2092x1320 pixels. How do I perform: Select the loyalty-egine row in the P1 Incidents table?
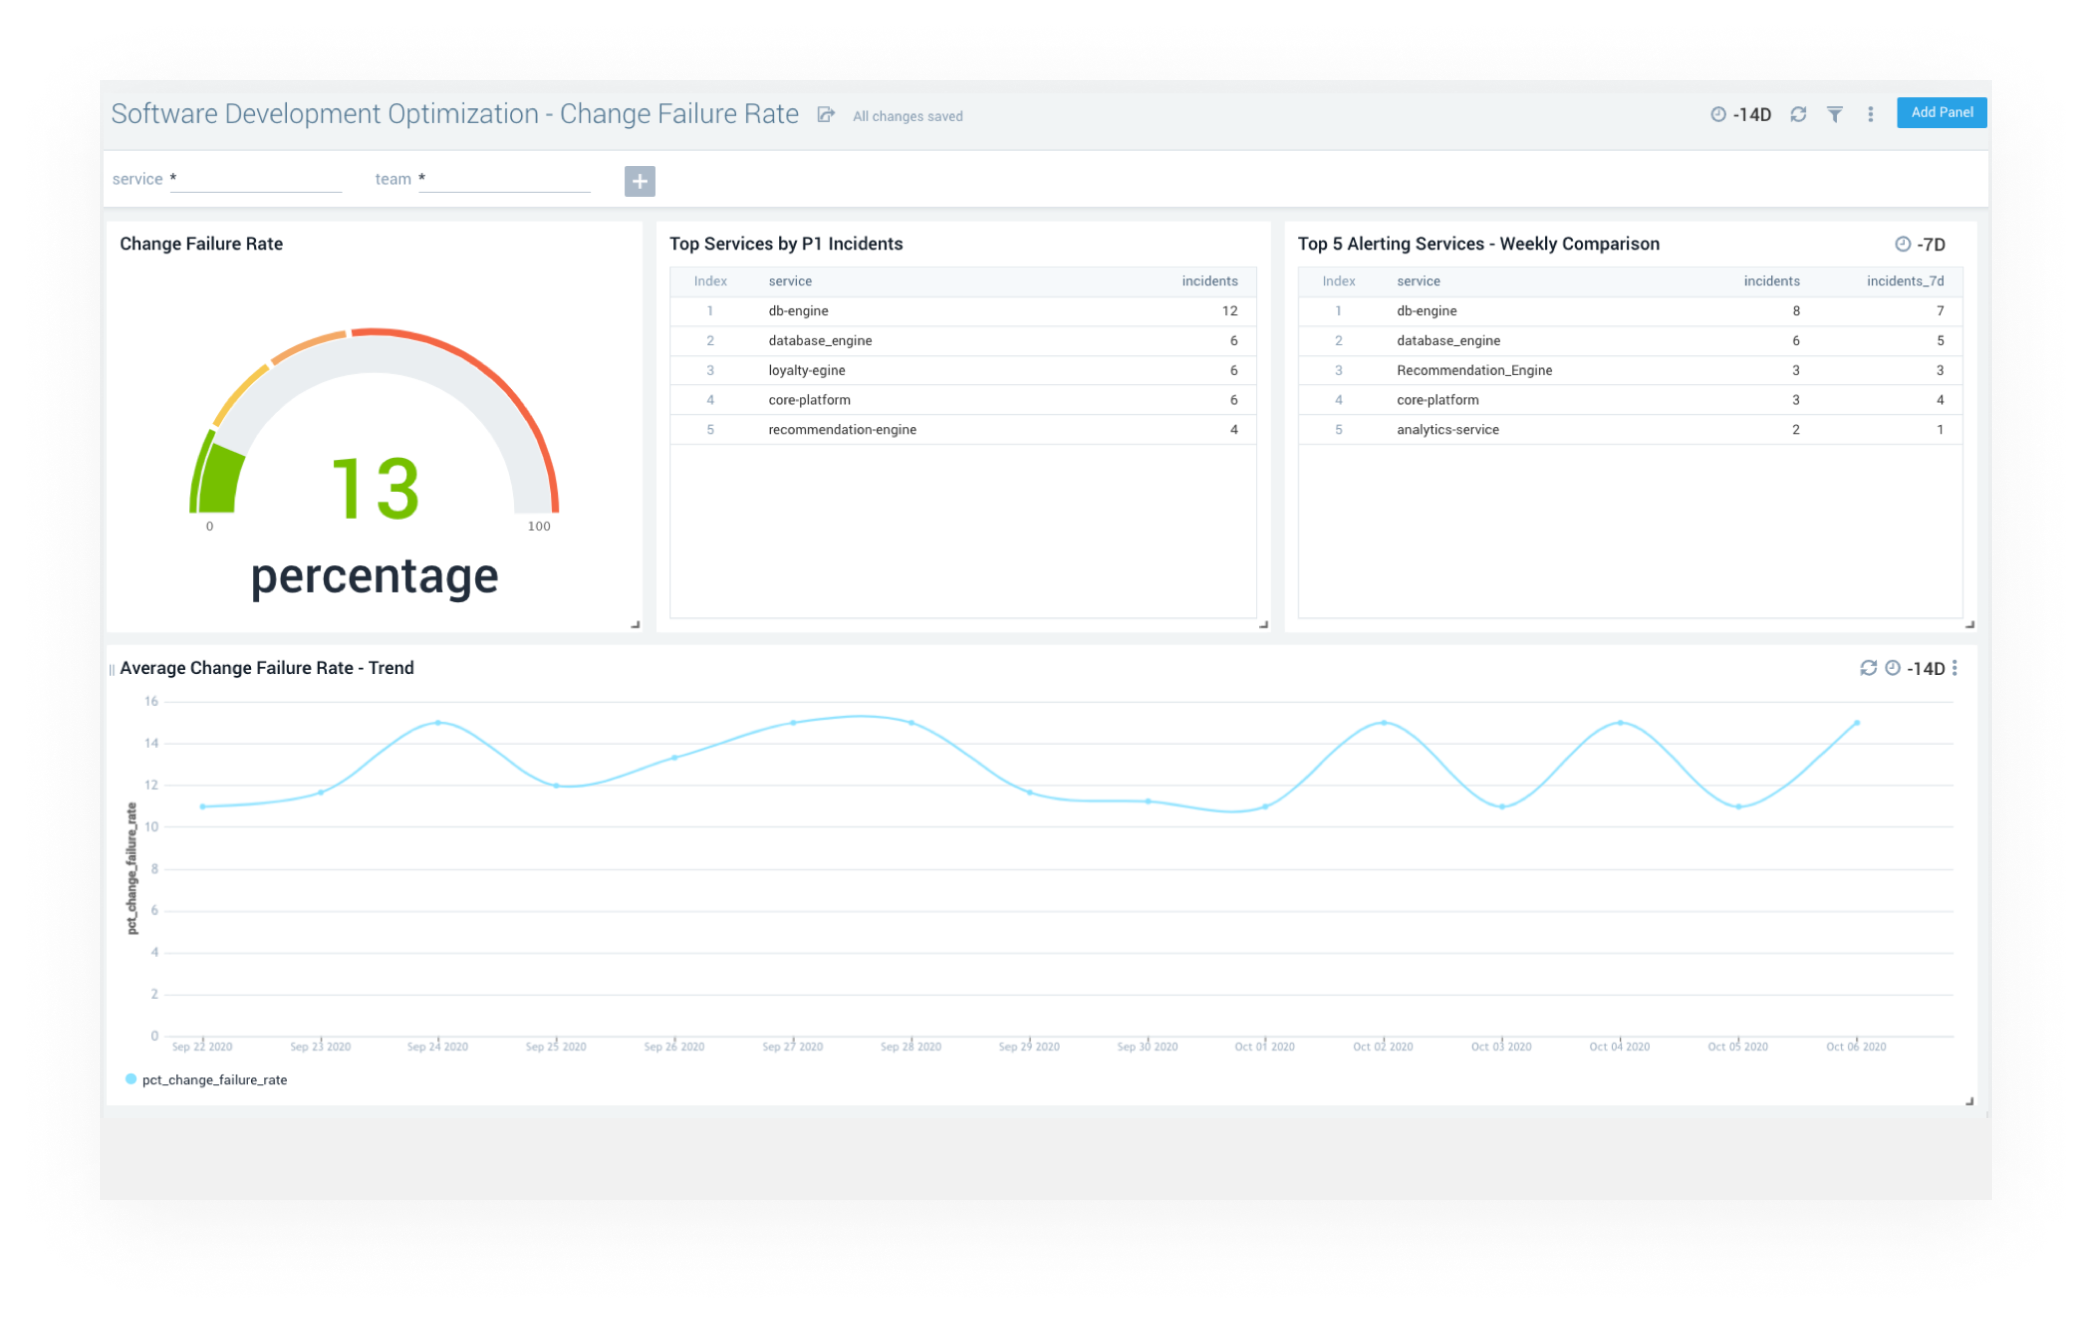pyautogui.click(x=963, y=371)
